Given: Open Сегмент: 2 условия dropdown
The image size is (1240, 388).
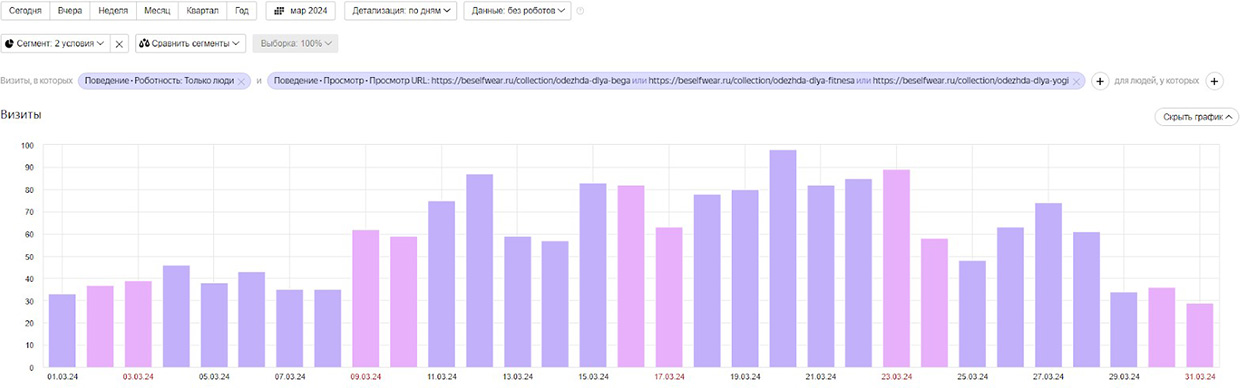Looking at the screenshot, I should [55, 44].
